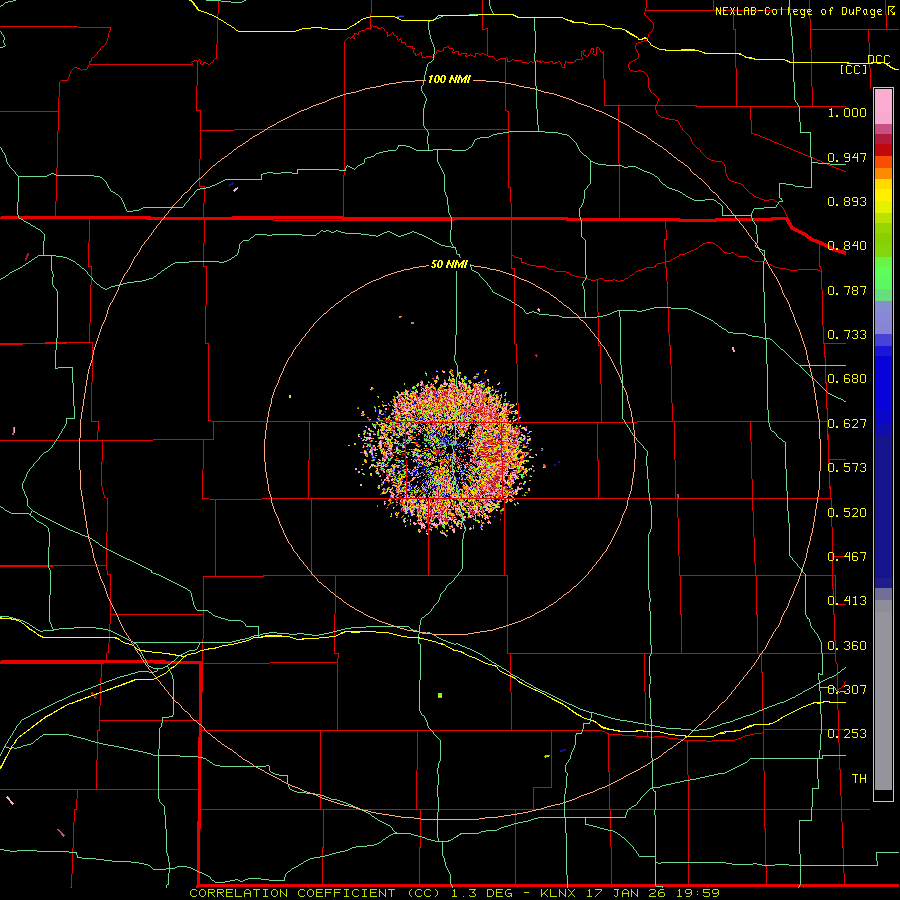
Task: Click the 0.413 legend value
Action: pos(847,601)
